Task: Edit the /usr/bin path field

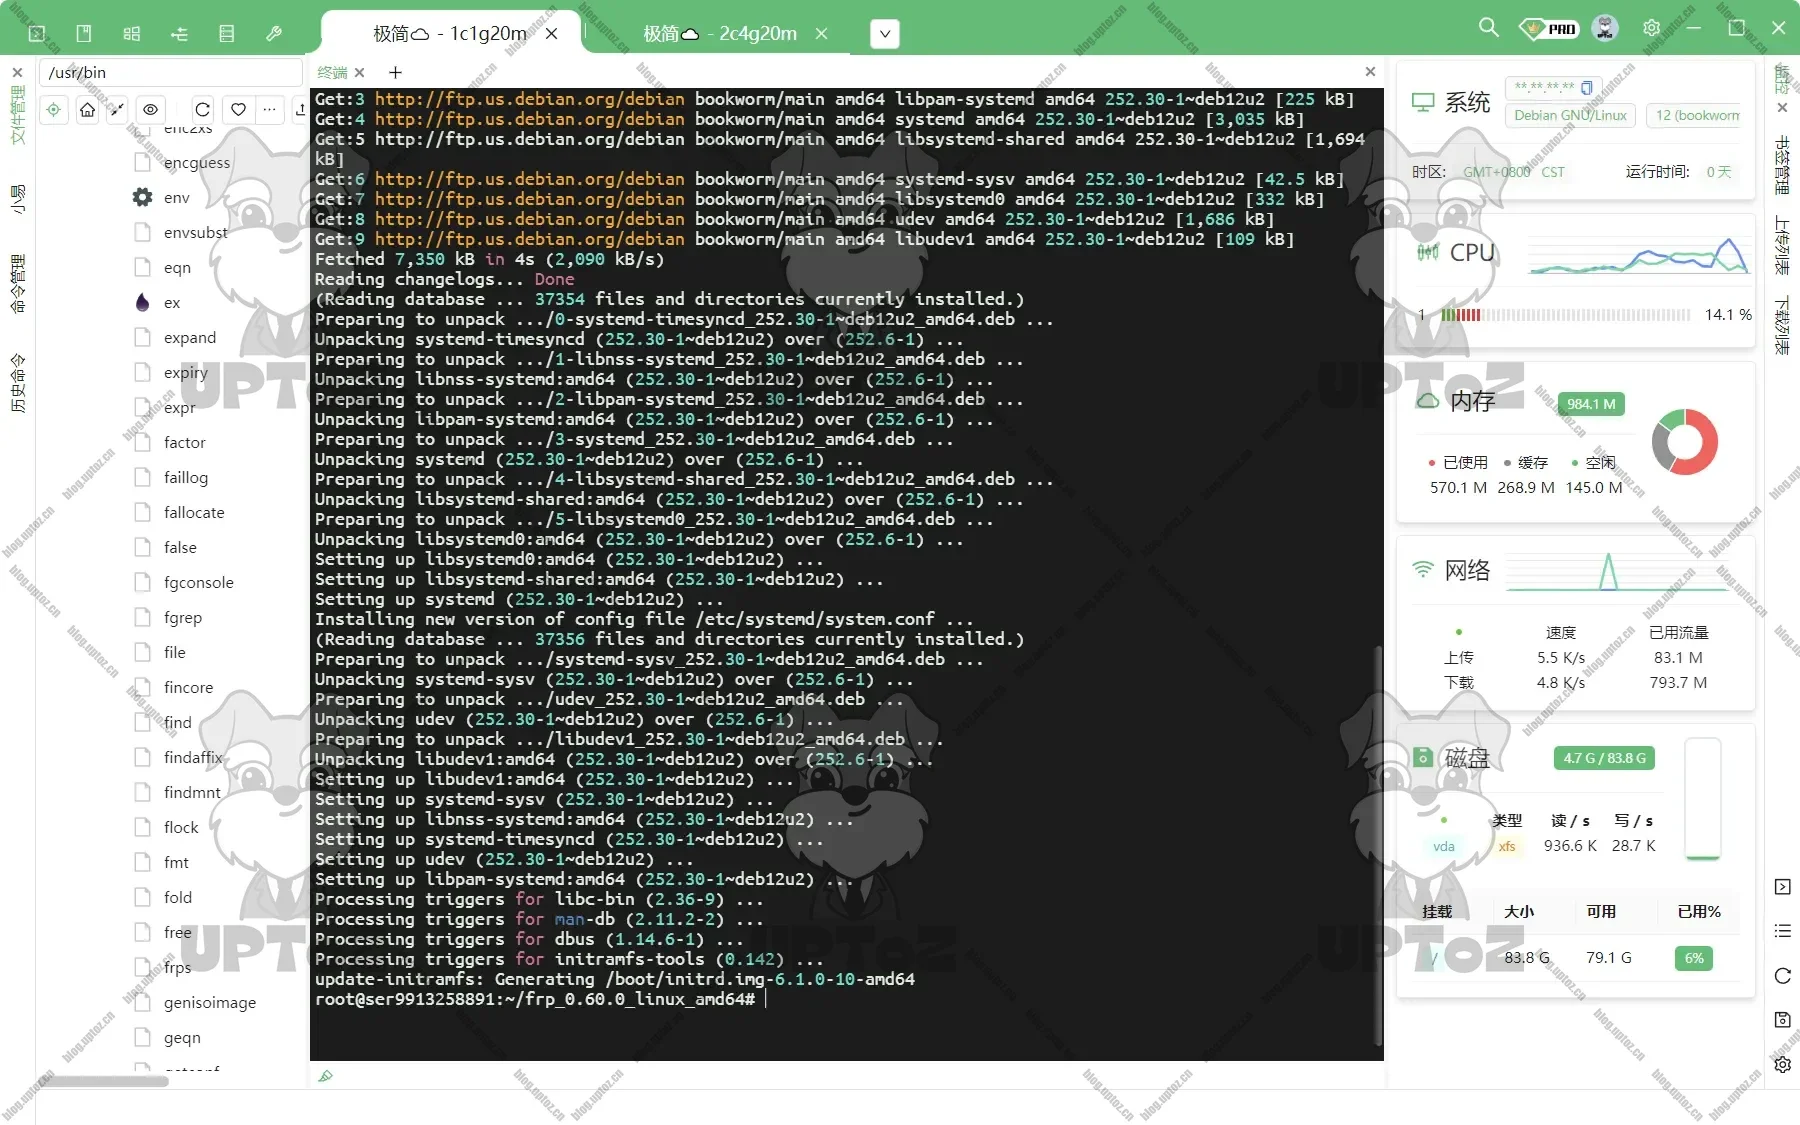Action: point(171,72)
